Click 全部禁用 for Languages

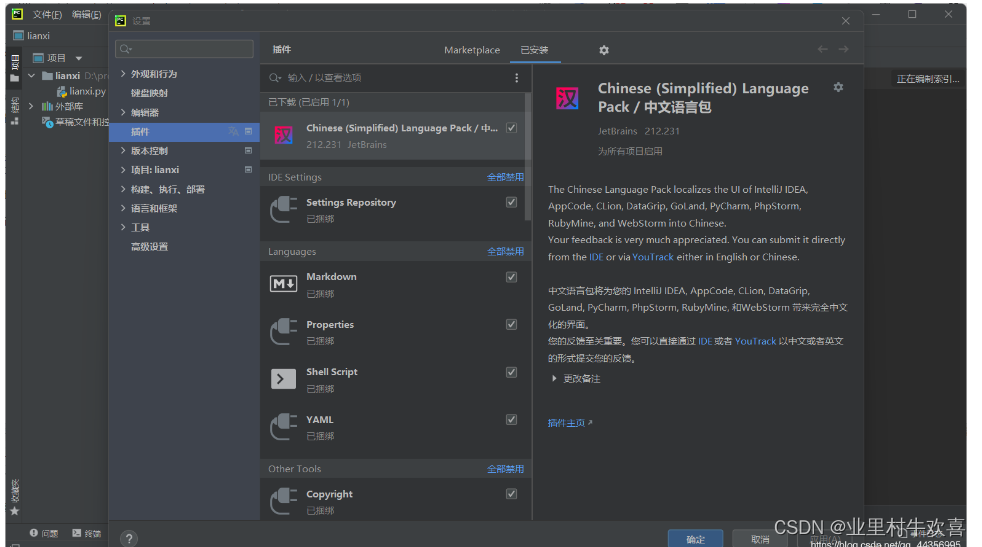[x=505, y=251]
